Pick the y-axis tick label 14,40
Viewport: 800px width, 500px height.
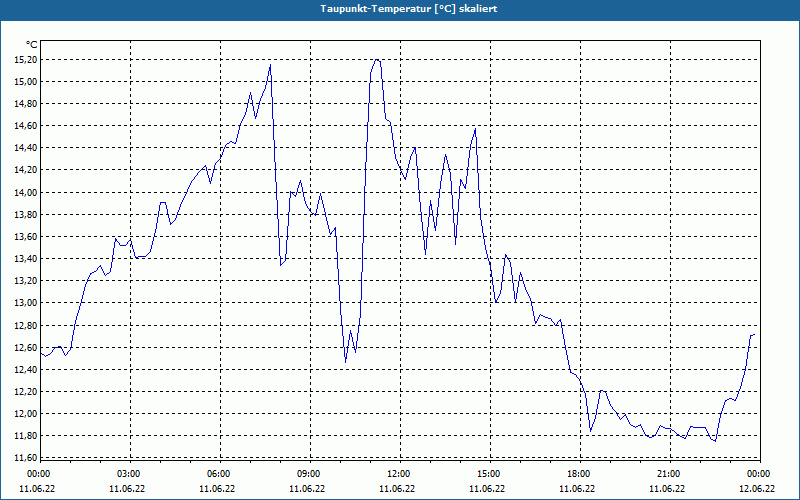point(26,148)
